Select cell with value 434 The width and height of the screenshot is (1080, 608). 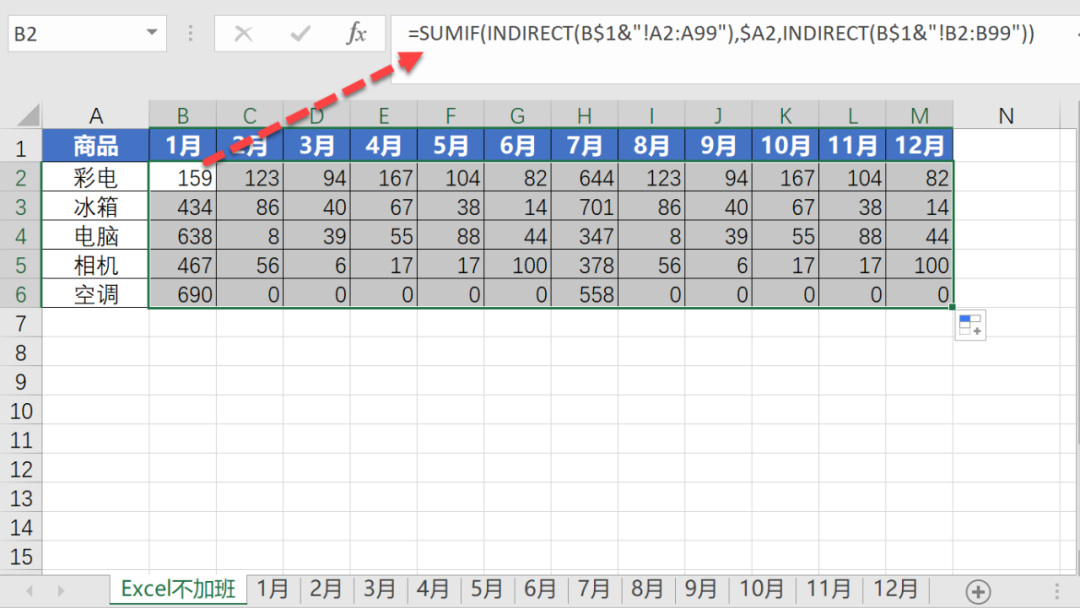183,207
